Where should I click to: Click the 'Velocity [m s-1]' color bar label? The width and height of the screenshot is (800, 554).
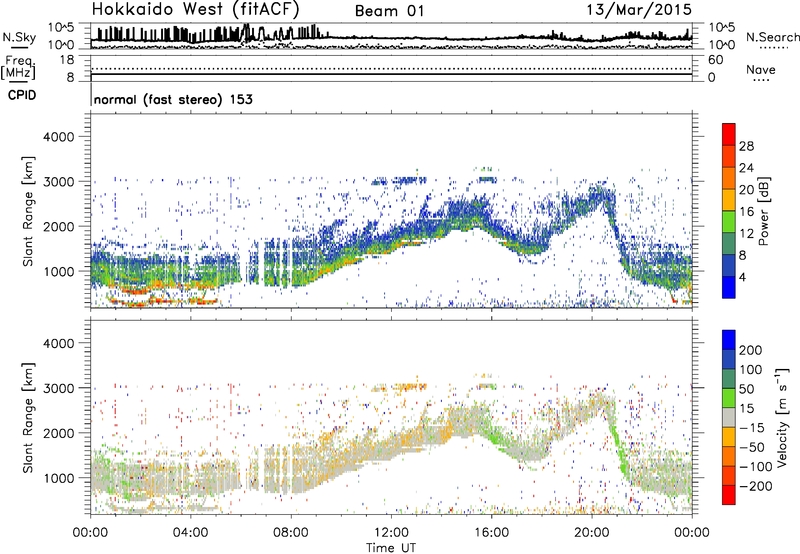[x=782, y=417]
